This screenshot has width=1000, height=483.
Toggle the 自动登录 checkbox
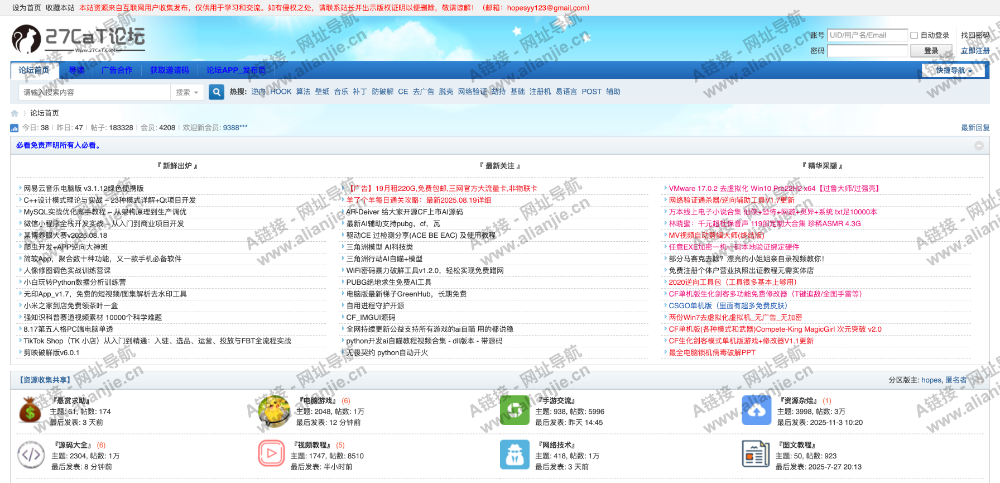(914, 35)
